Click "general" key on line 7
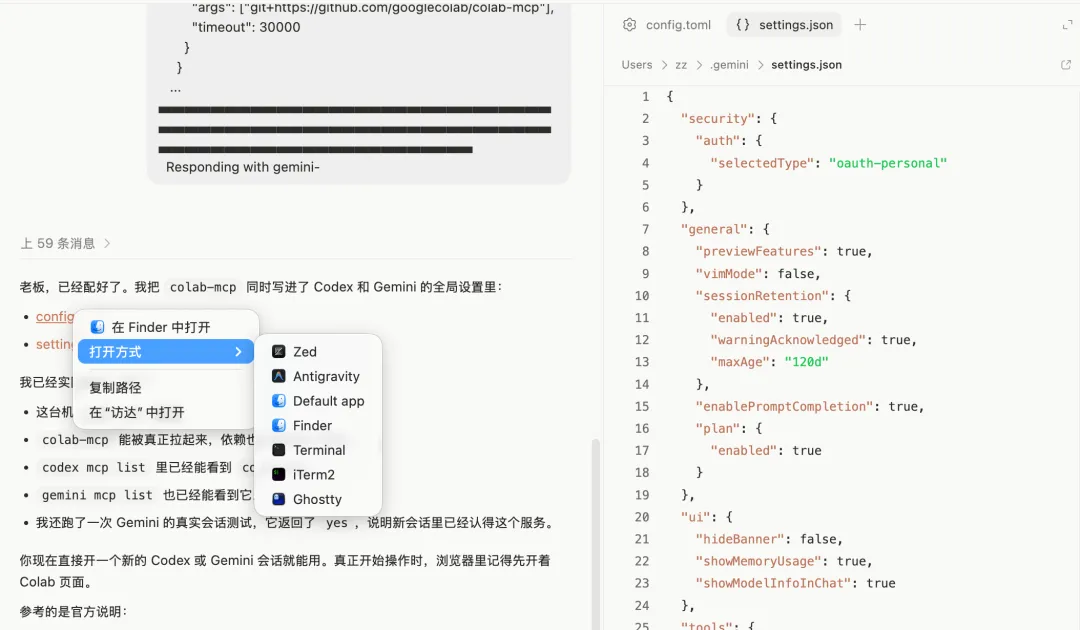1080x630 pixels. click(714, 229)
